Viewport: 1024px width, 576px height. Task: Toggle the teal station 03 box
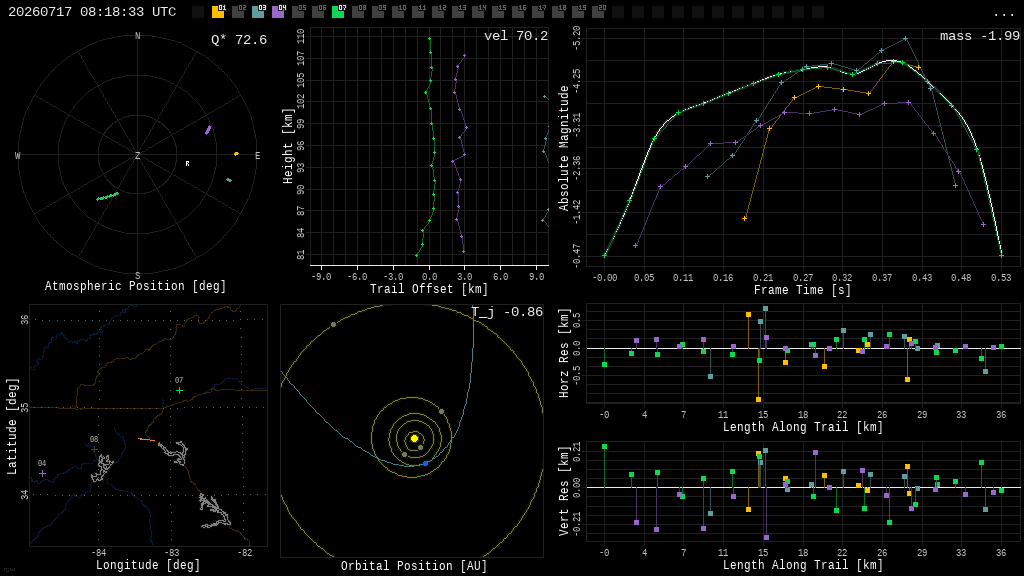tap(258, 12)
